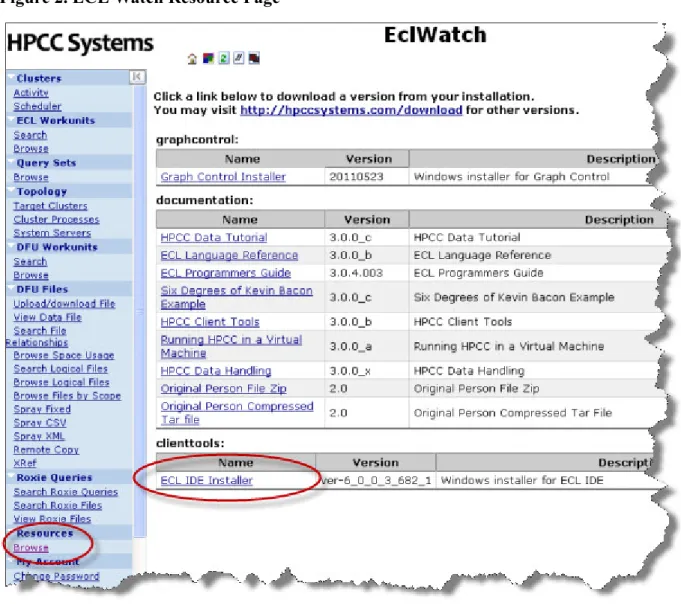Image resolution: width=681 pixels, height=604 pixels.
Task: Click the green refresh toolbar icon
Action: click(224, 58)
